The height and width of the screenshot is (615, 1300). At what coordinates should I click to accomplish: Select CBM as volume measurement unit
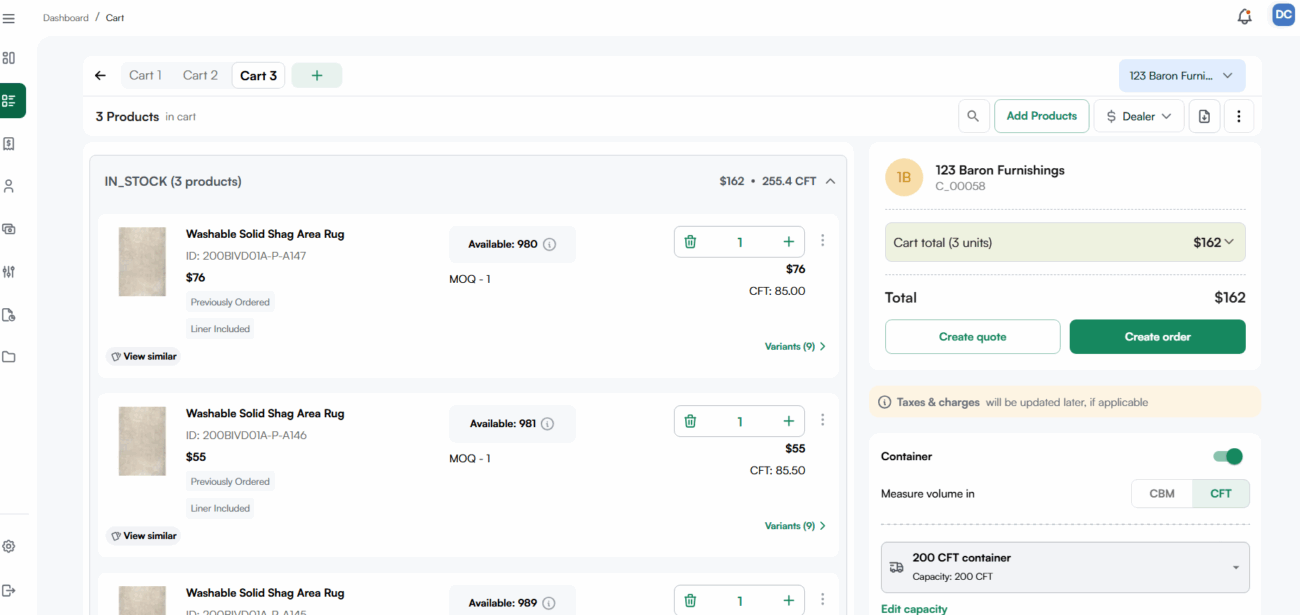[1162, 493]
